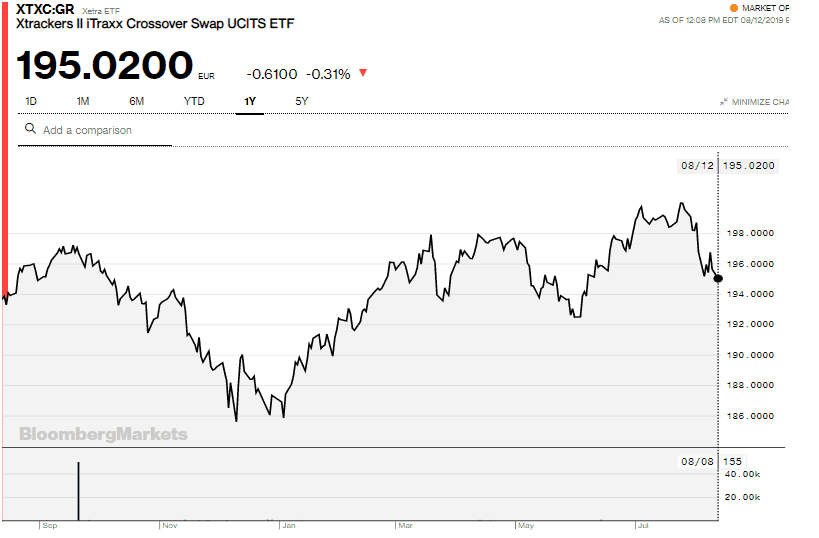Screen dimensions: 819x538
Task: Click the 195.0200 price label on the axis
Action: point(749,165)
